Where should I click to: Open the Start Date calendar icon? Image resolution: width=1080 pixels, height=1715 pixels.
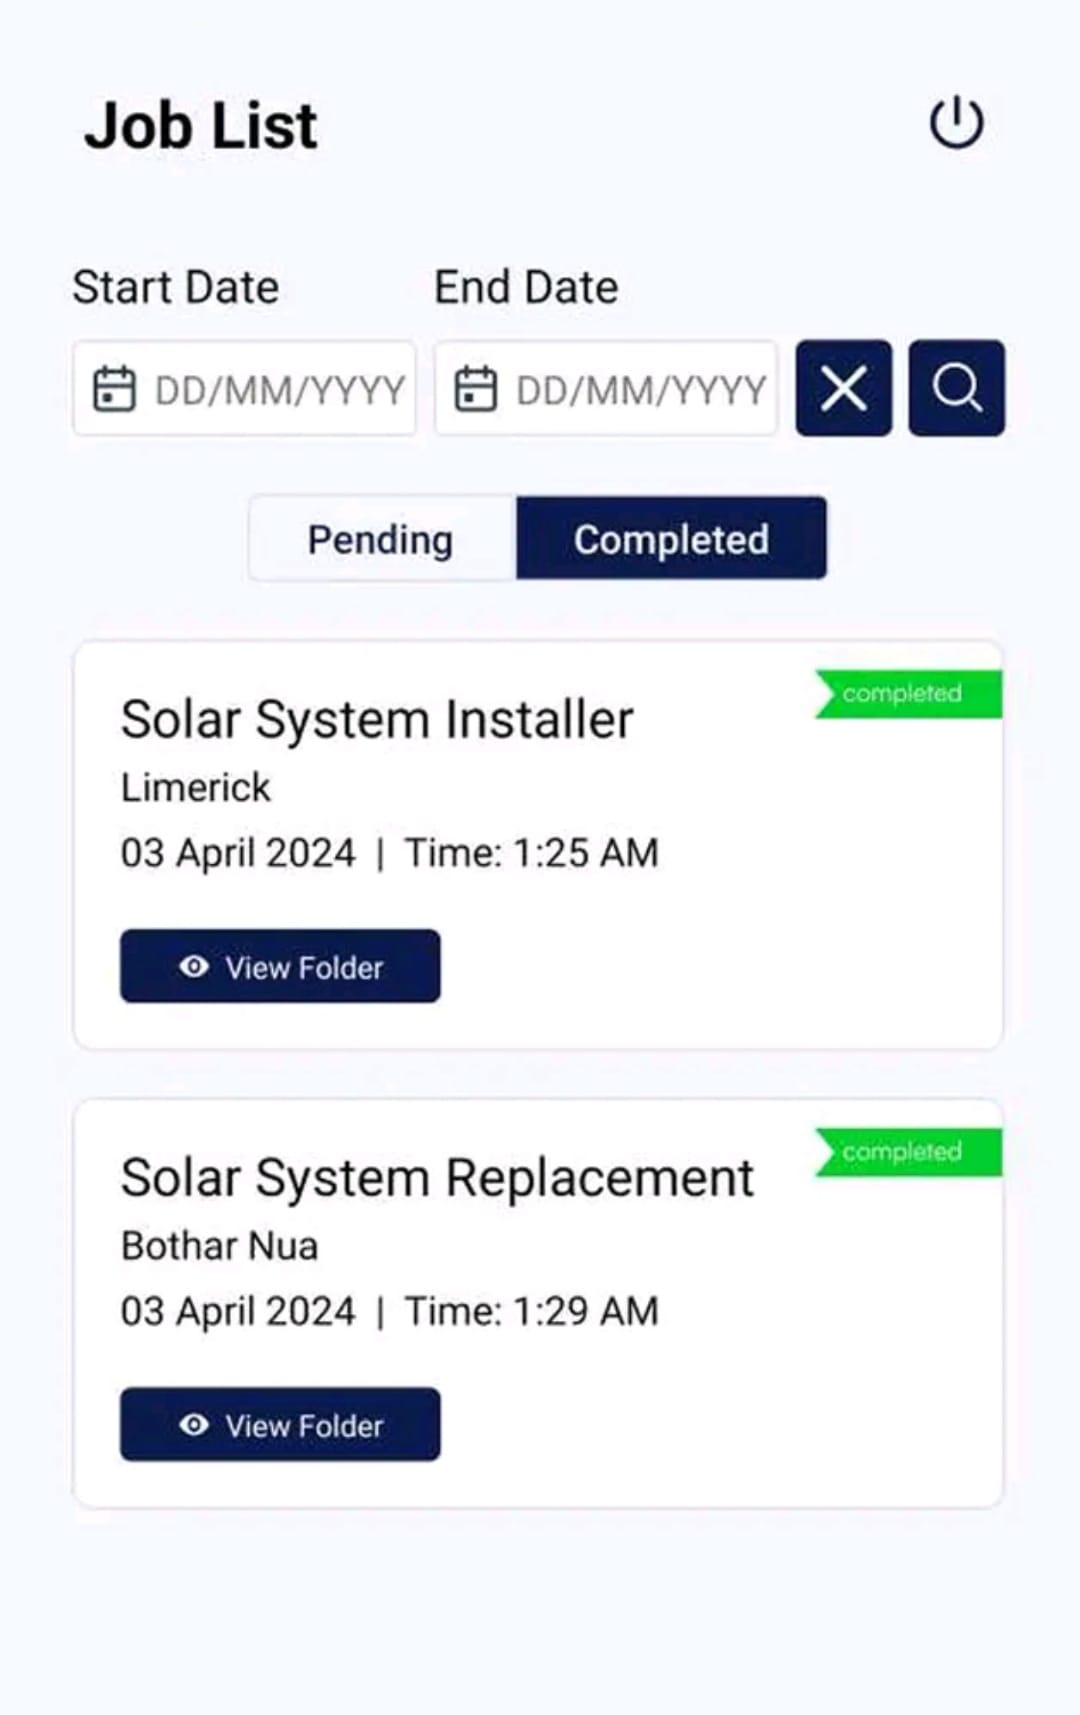[x=113, y=390]
